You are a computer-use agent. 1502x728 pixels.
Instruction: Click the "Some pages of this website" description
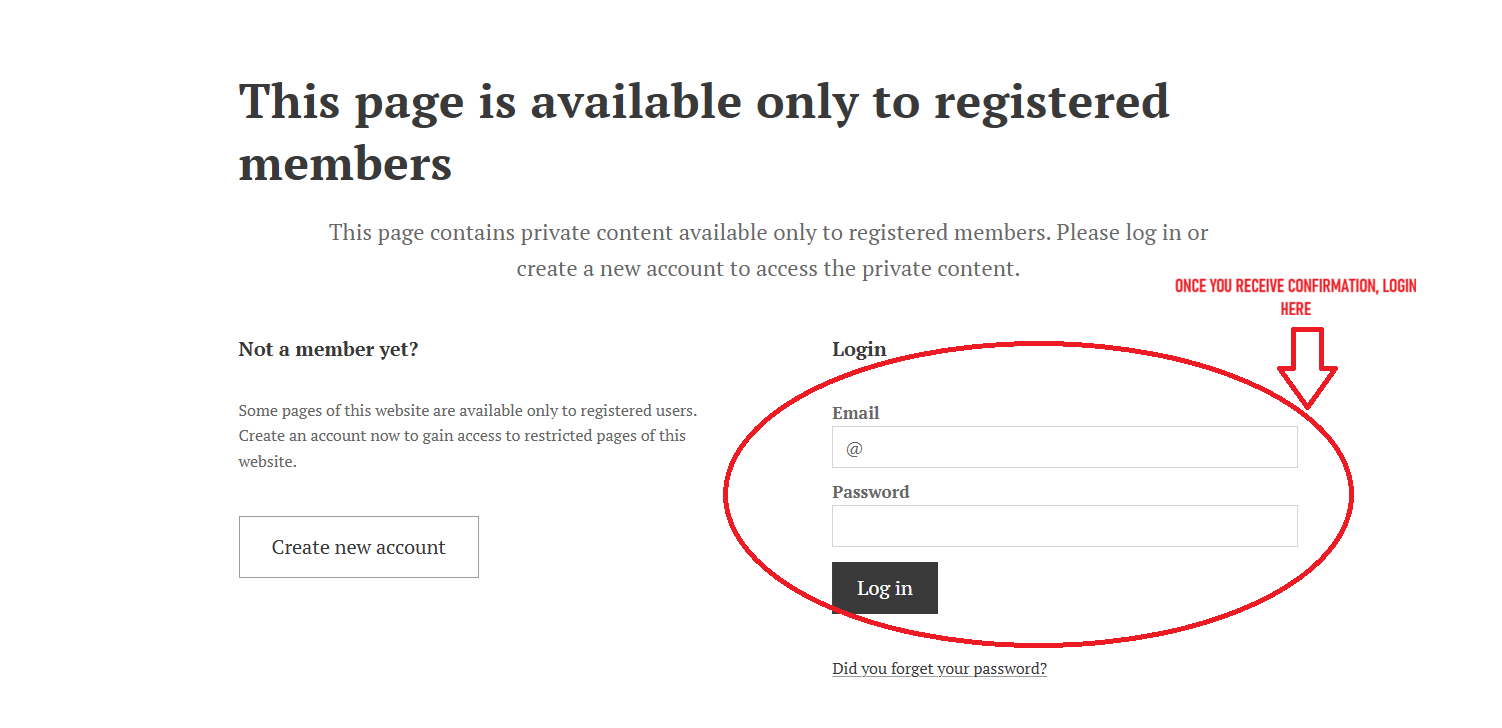coord(467,410)
